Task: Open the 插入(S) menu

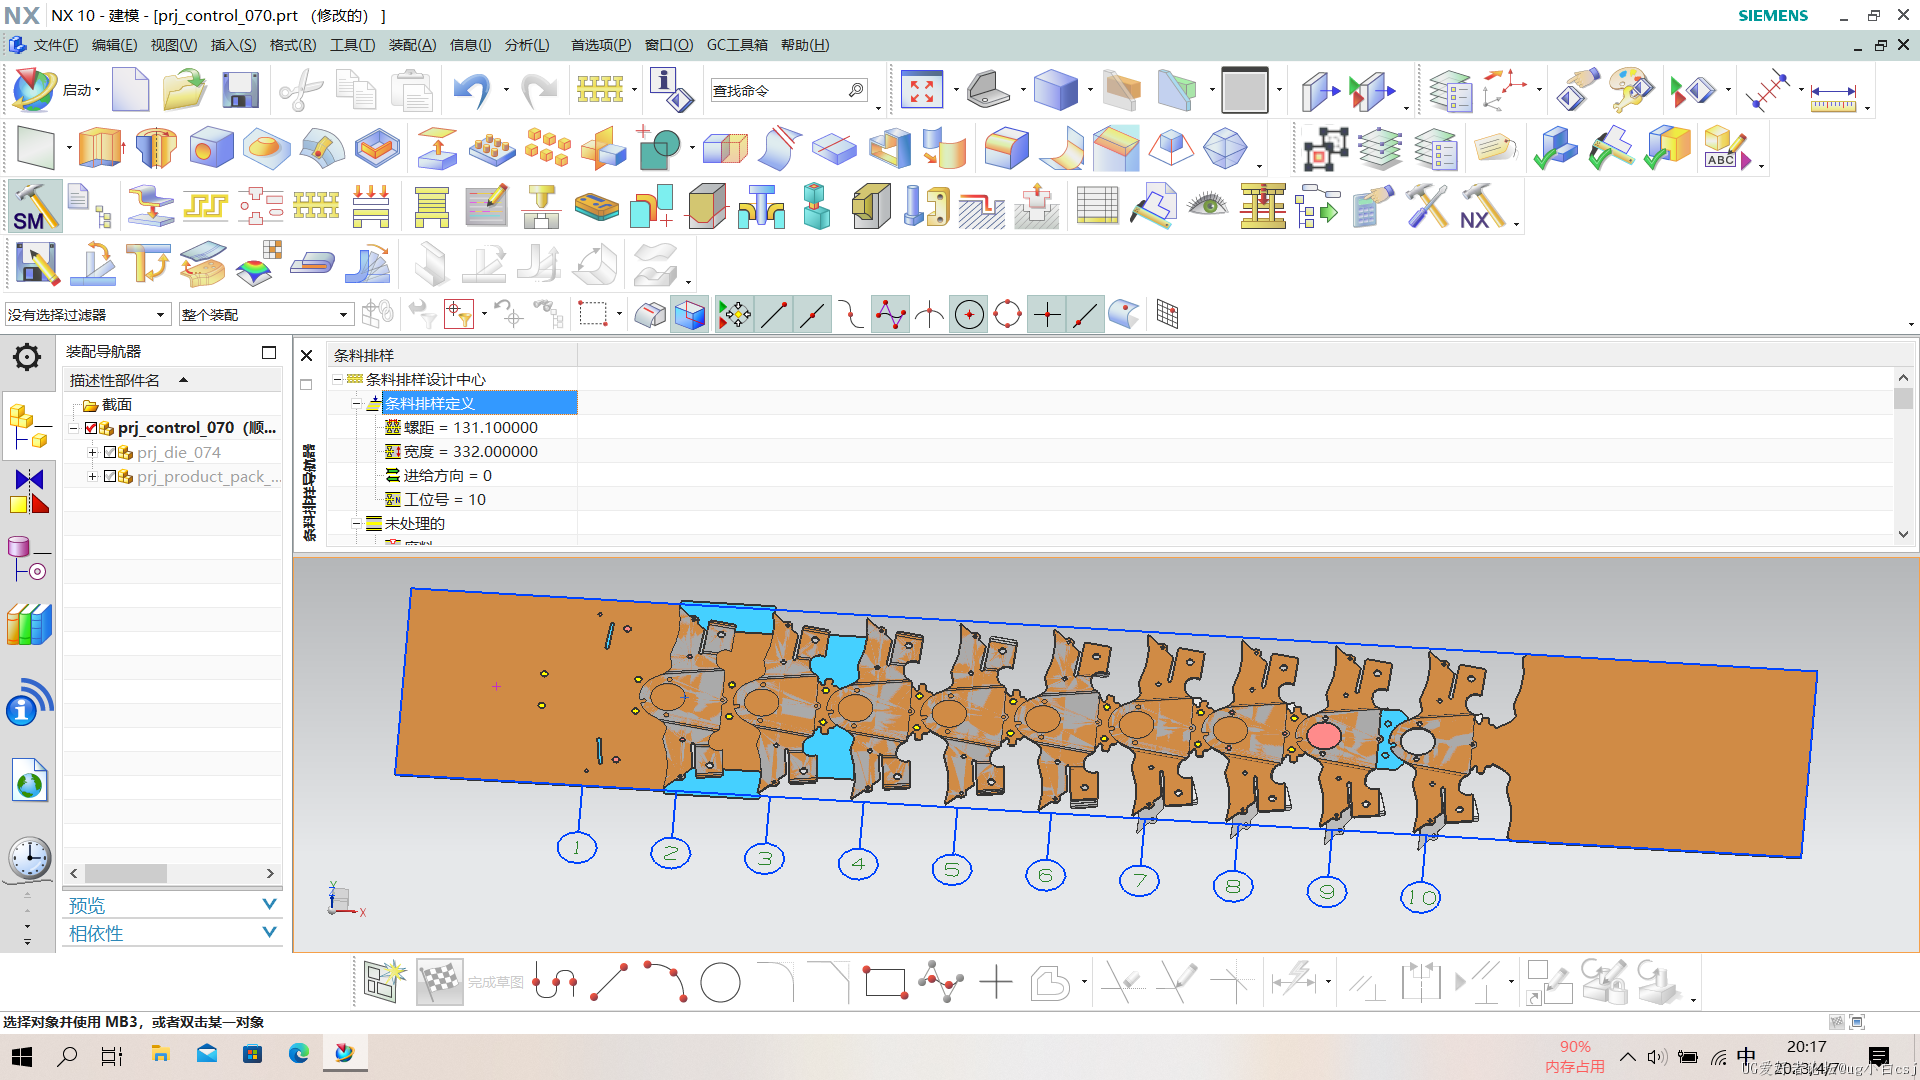Action: pos(233,45)
